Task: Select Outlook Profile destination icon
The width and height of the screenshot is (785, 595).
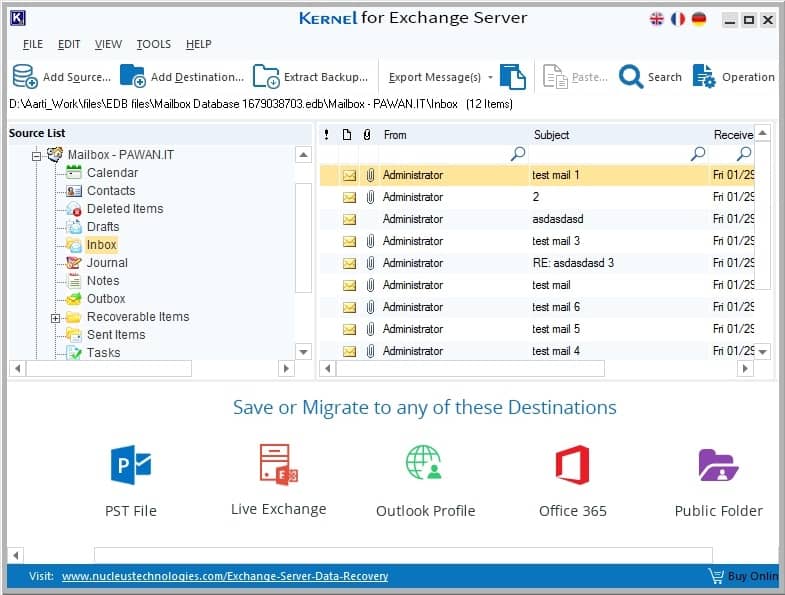Action: coord(424,462)
